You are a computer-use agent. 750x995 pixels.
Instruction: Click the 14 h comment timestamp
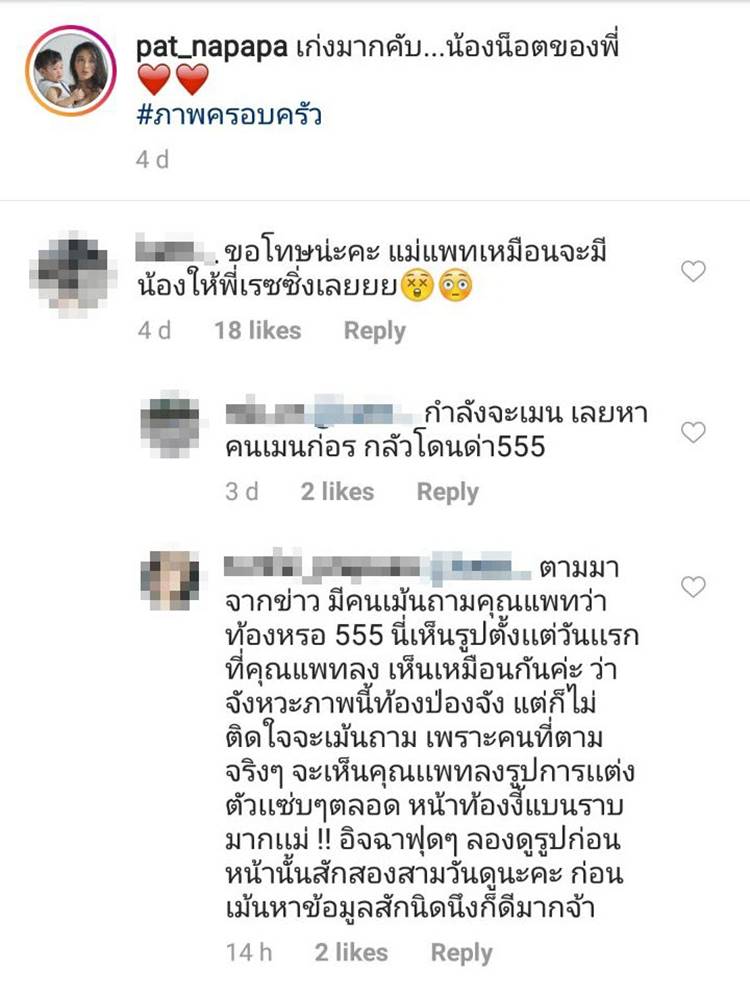[x=249, y=952]
